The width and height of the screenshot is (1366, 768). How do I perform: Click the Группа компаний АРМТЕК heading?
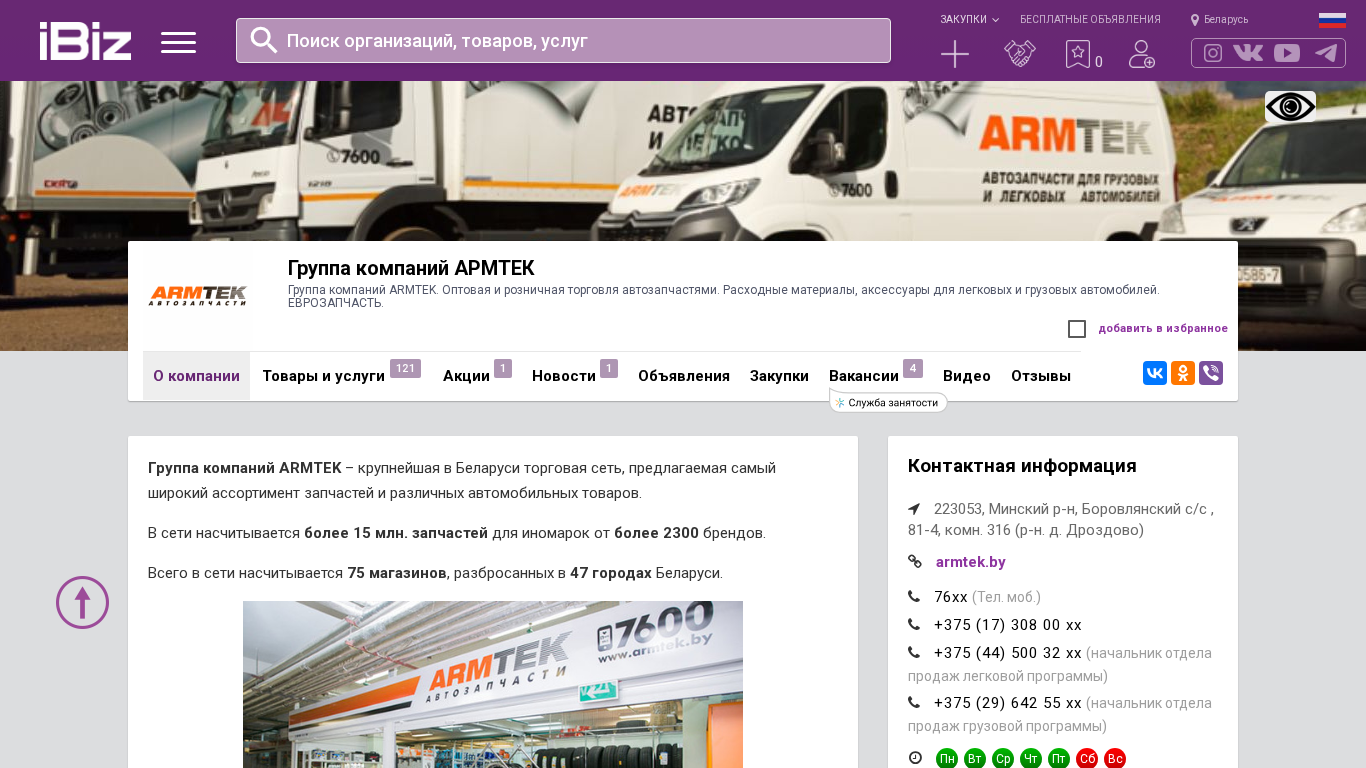411,268
